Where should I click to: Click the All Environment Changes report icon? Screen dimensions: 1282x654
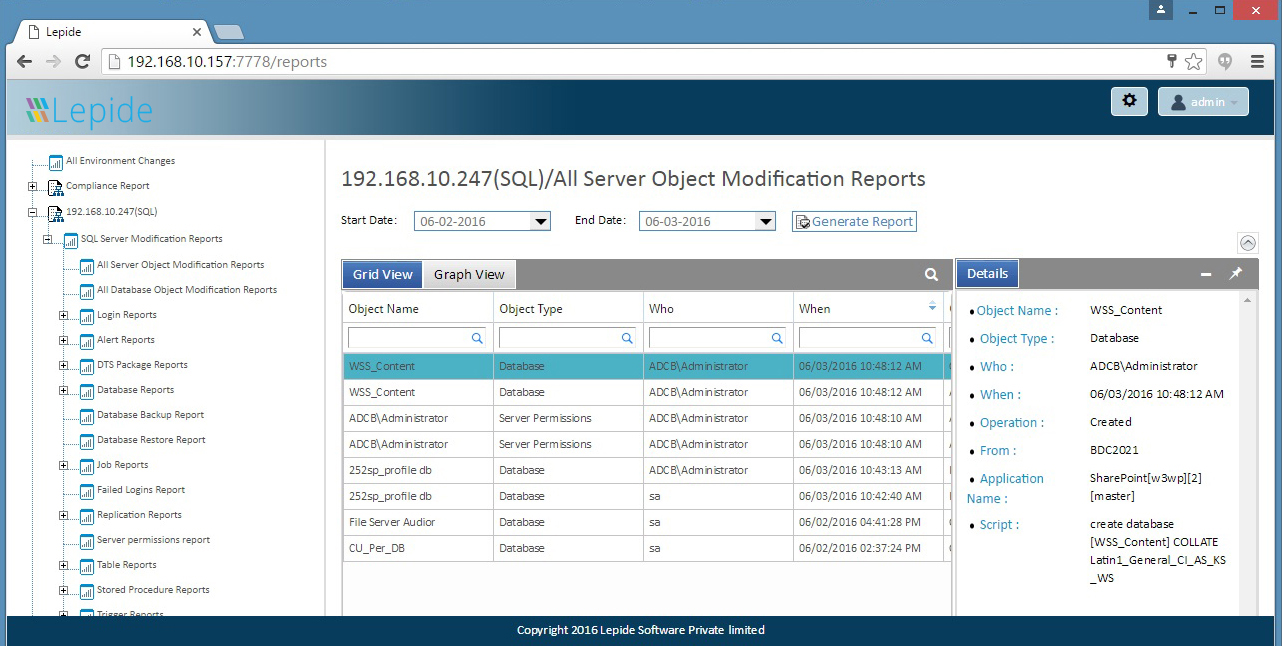click(x=55, y=162)
